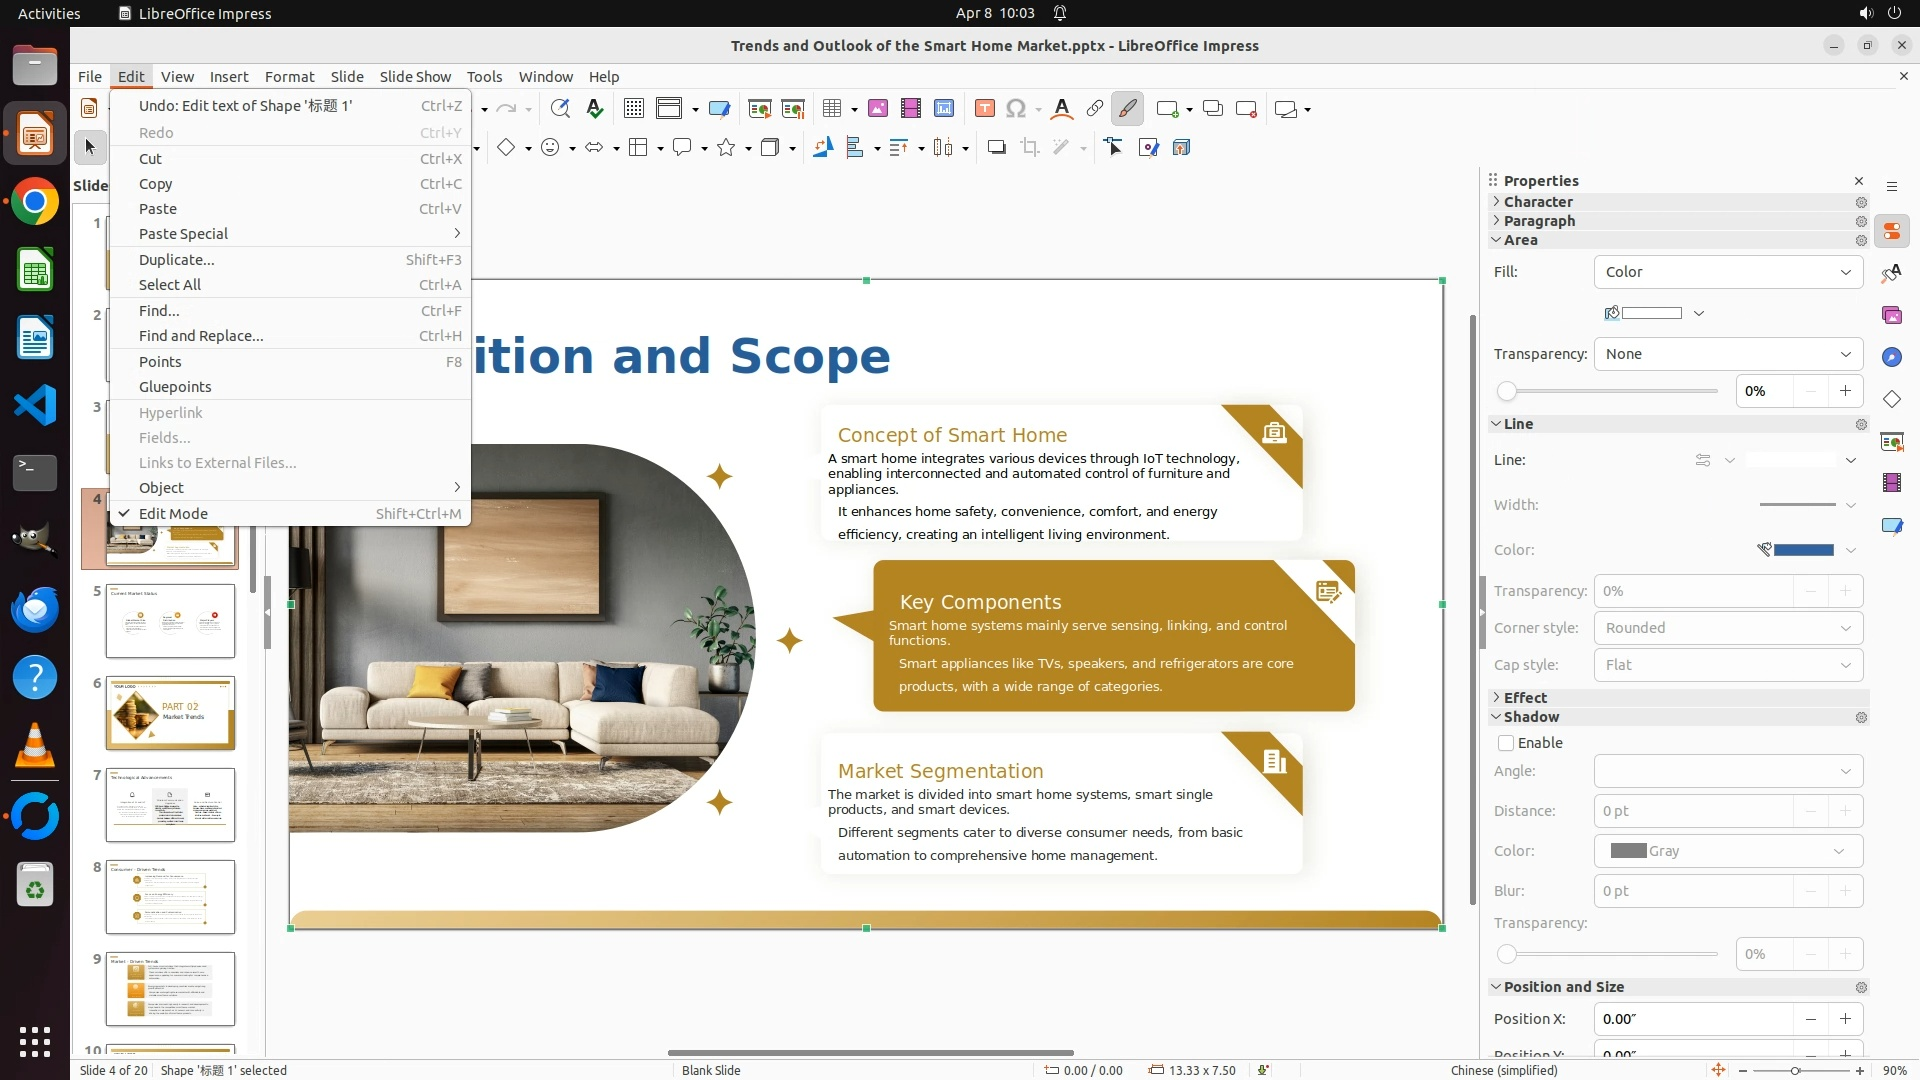Select slide 7 thumbnail
Viewport: 1920px width, 1080px height.
170,805
